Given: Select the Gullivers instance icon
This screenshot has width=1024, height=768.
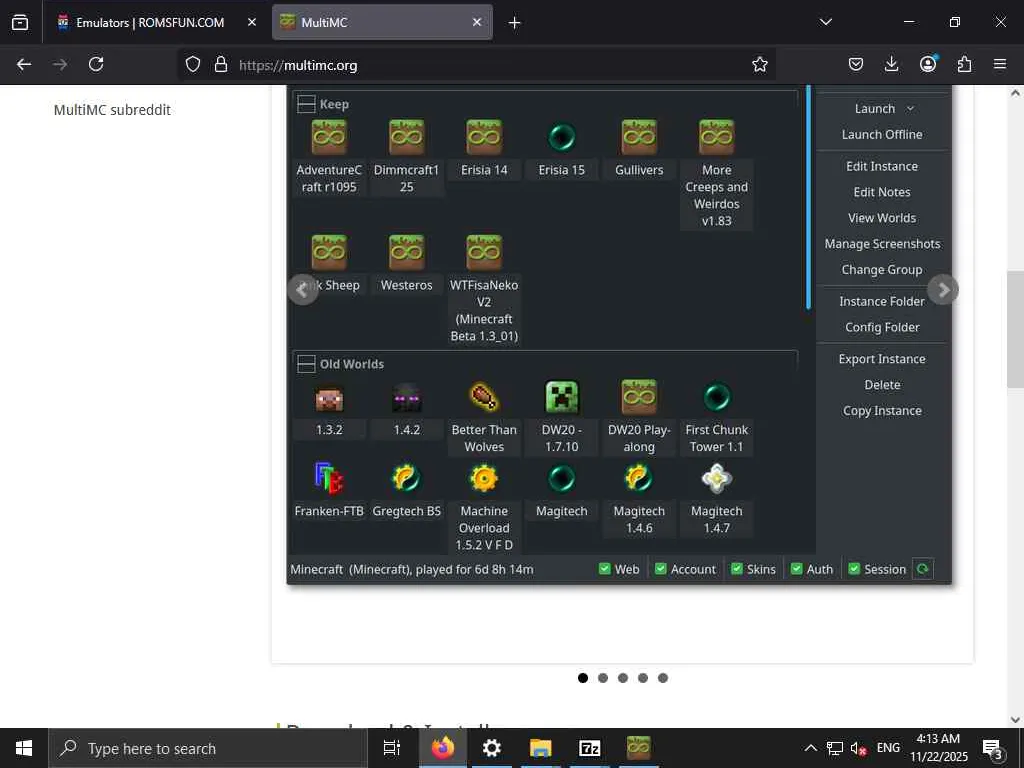Looking at the screenshot, I should pos(639,137).
